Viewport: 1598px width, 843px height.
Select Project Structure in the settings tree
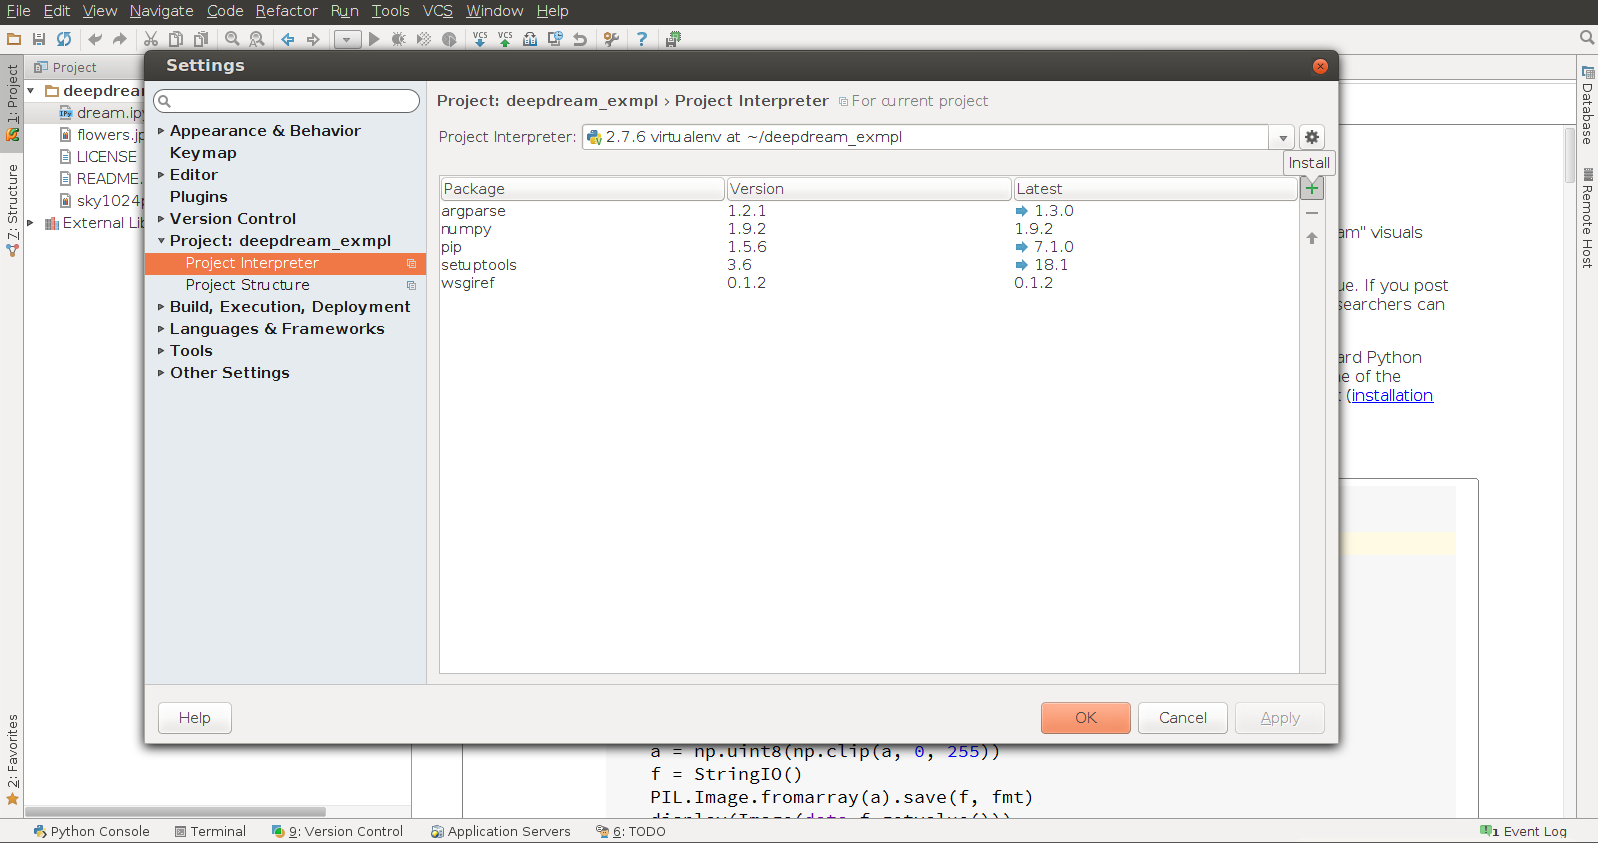click(248, 285)
